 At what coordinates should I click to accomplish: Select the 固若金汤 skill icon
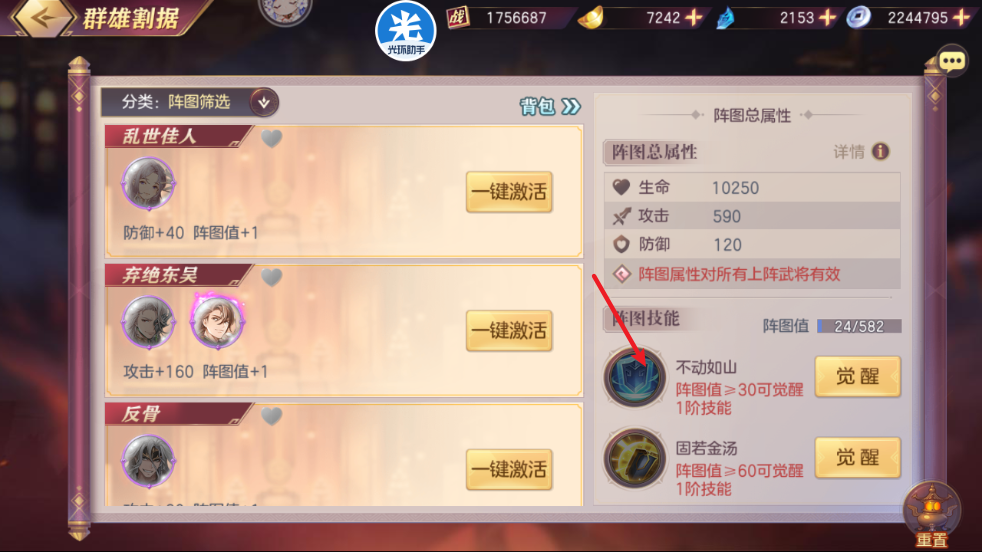point(634,459)
